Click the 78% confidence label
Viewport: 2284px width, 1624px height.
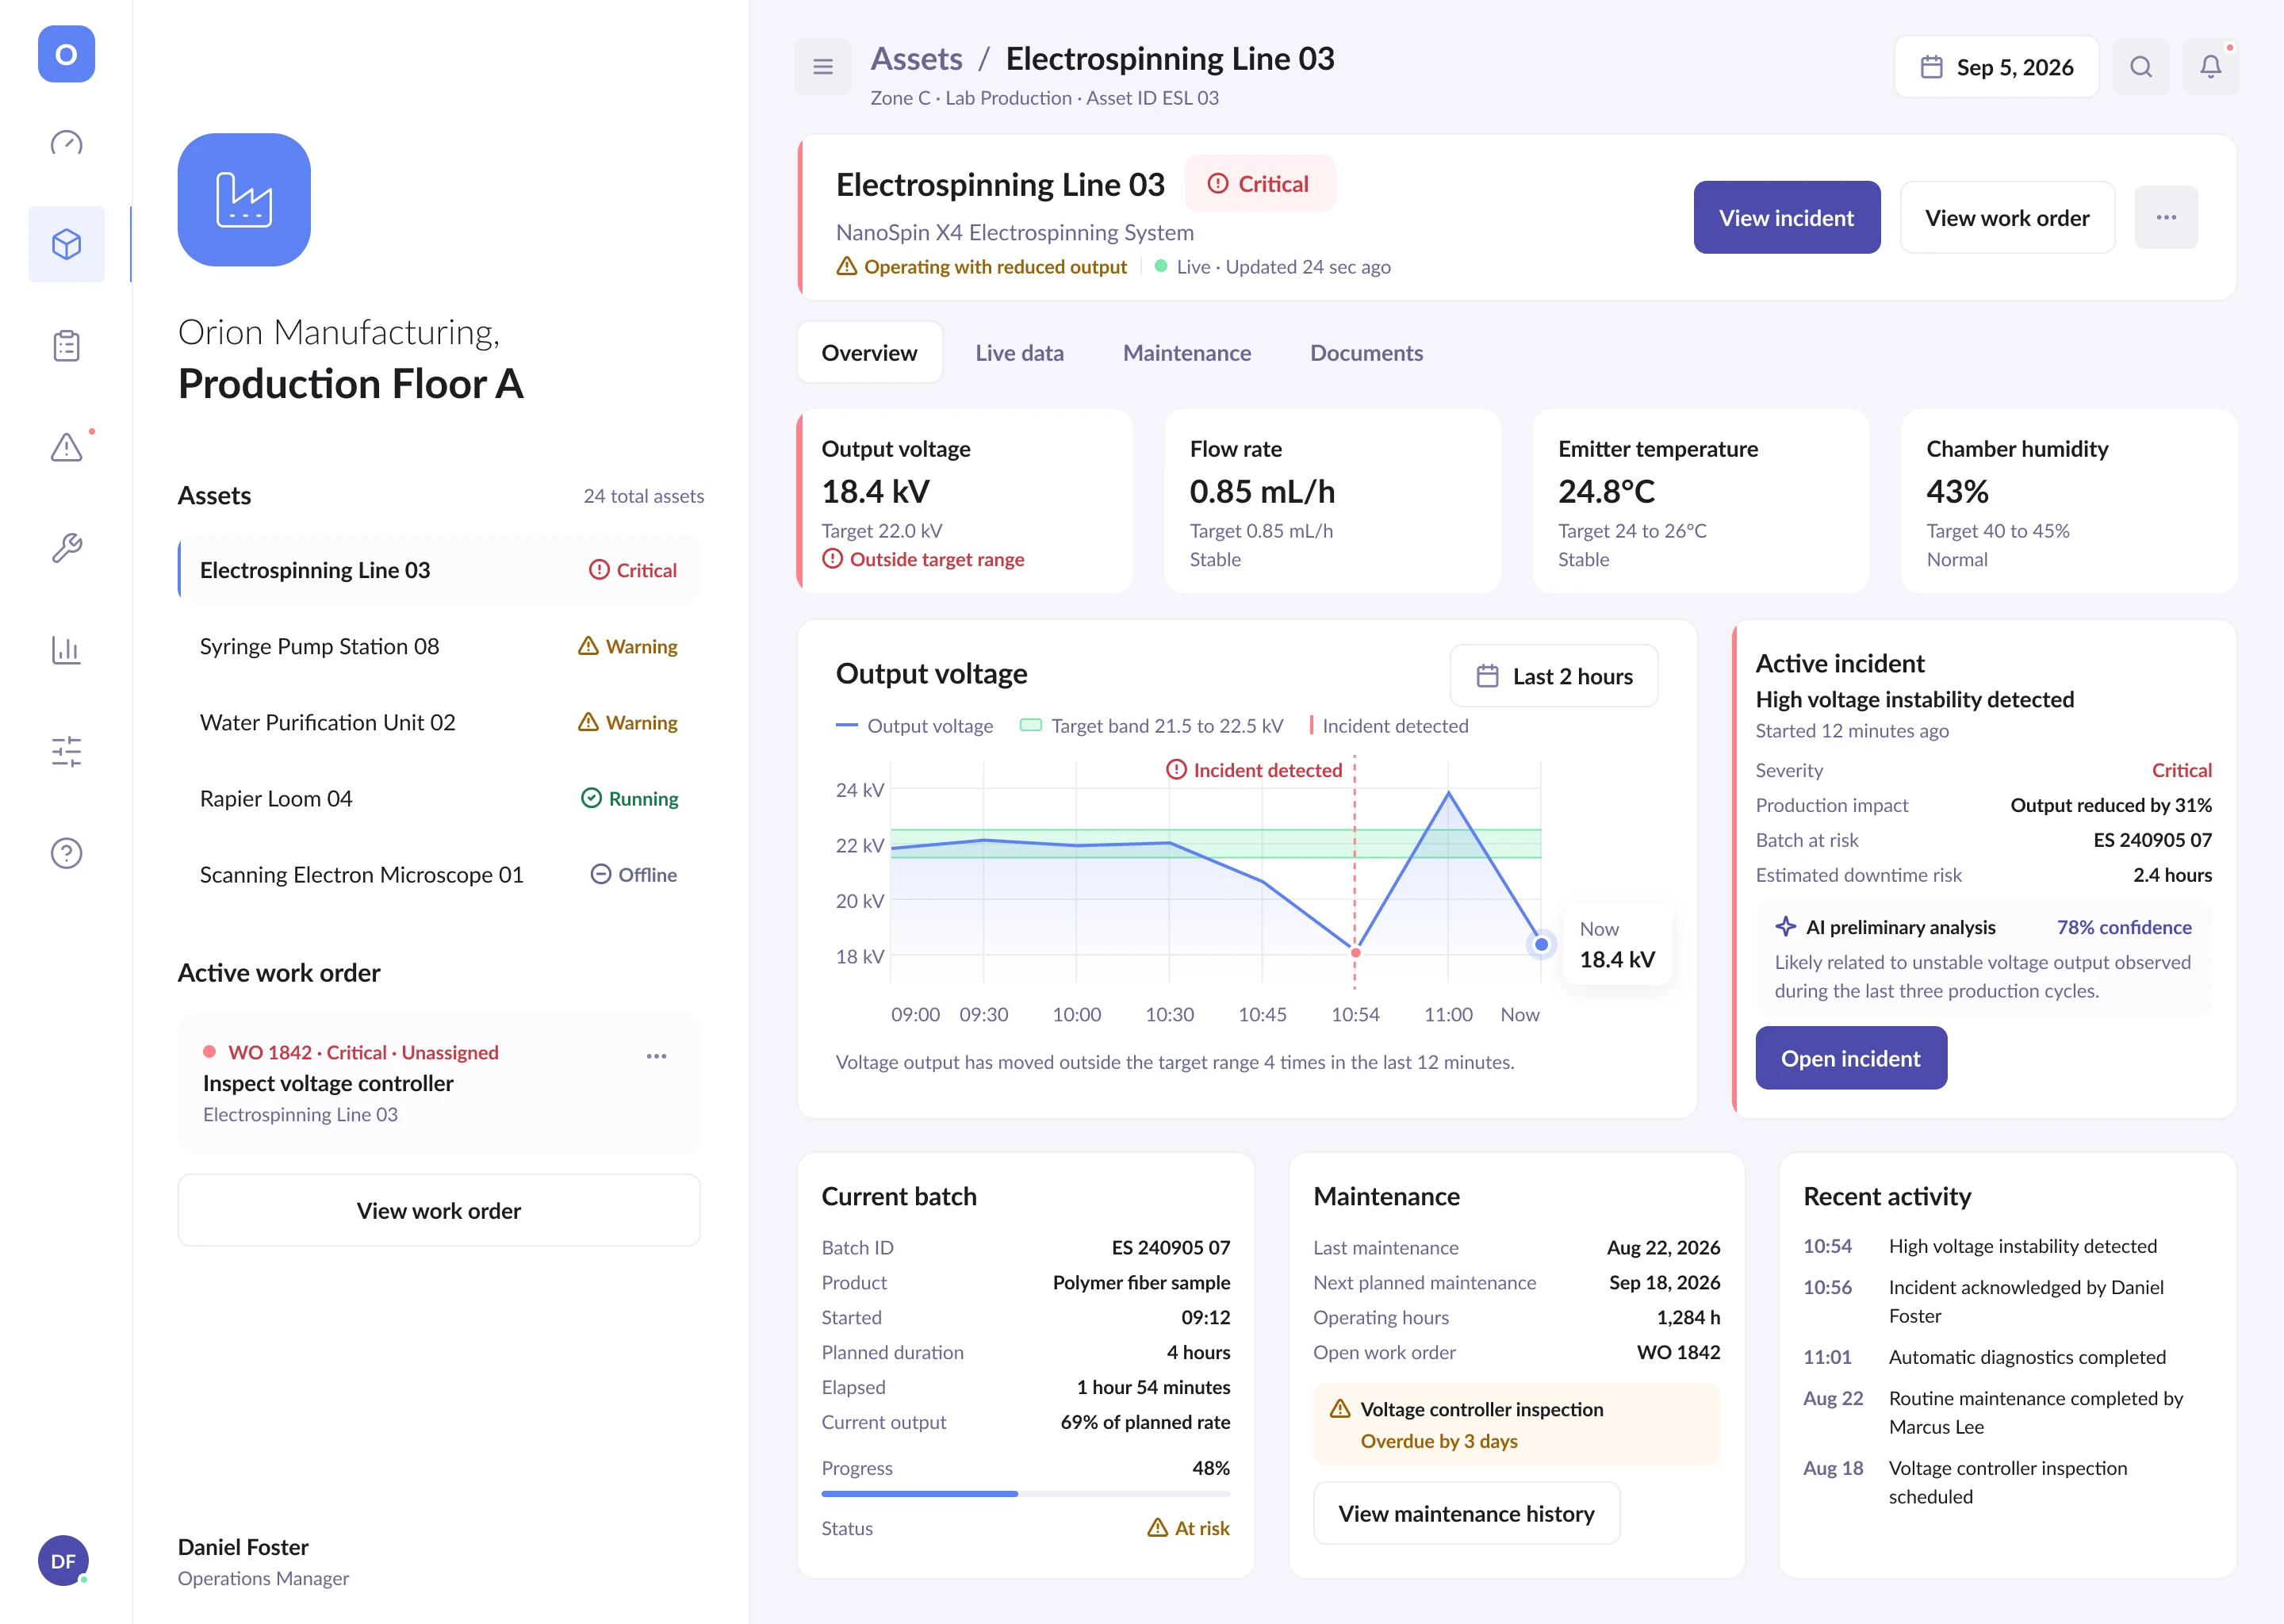[2124, 927]
